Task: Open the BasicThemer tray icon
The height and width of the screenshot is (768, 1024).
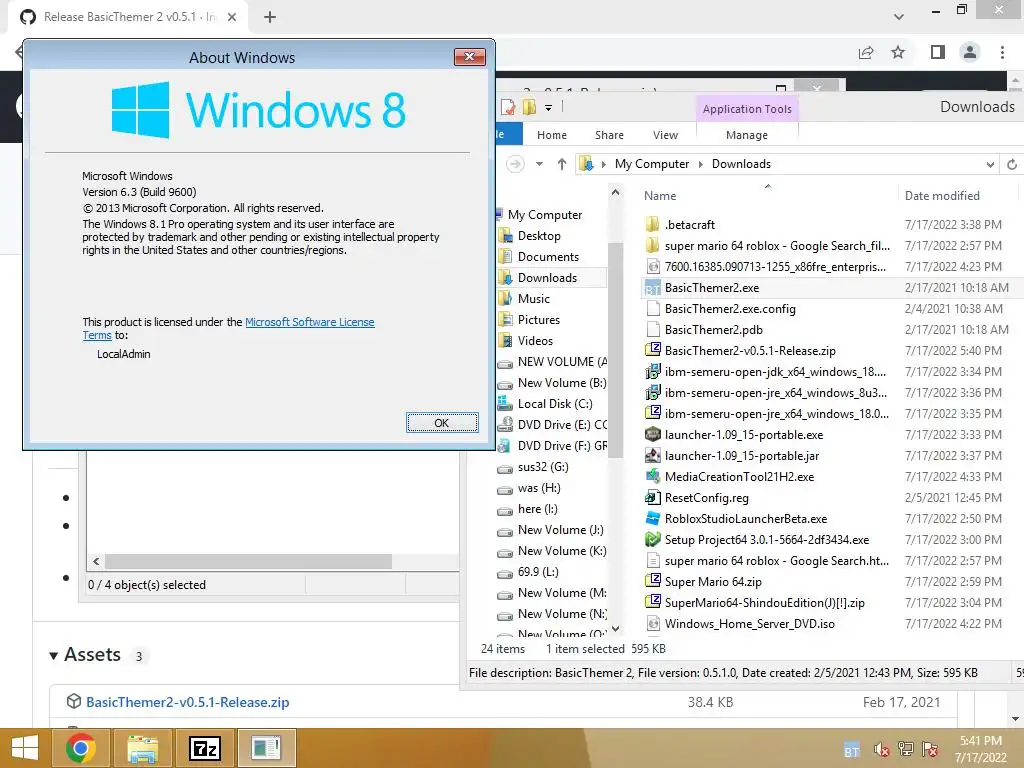Action: (852, 751)
